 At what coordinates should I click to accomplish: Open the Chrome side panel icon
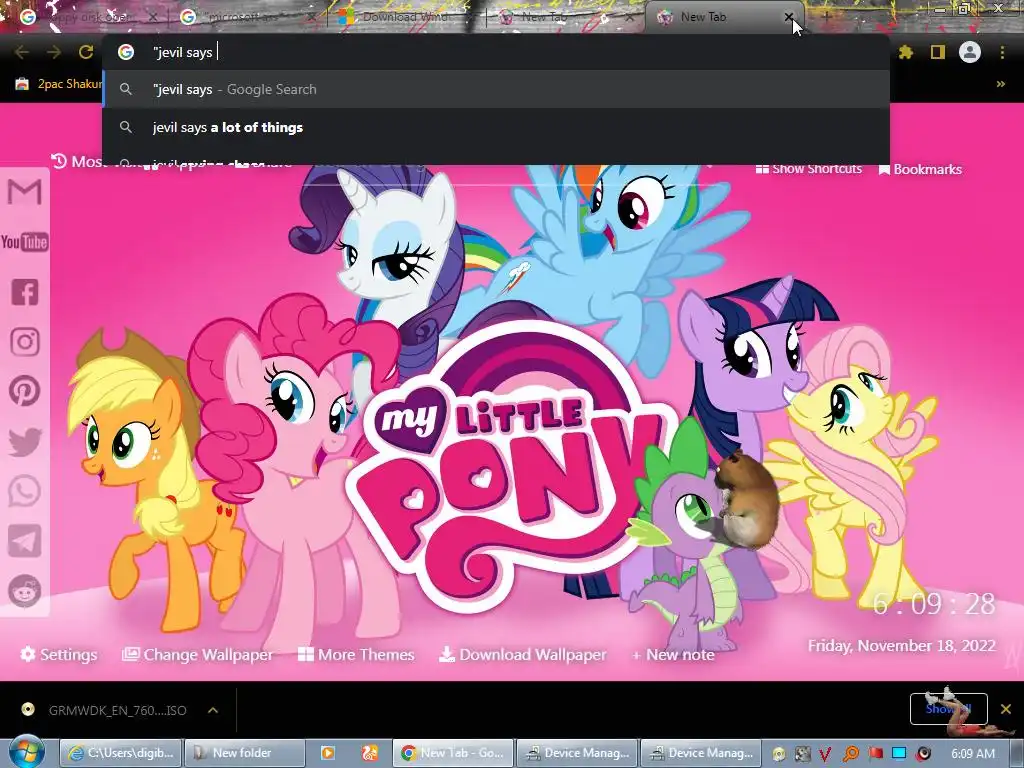tap(938, 52)
